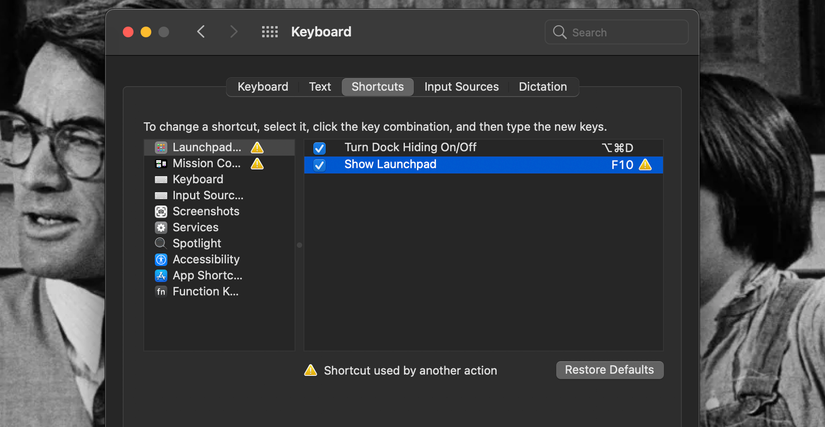
Task: Click the Turn Dock Hiding On/Off label
Action: click(410, 147)
